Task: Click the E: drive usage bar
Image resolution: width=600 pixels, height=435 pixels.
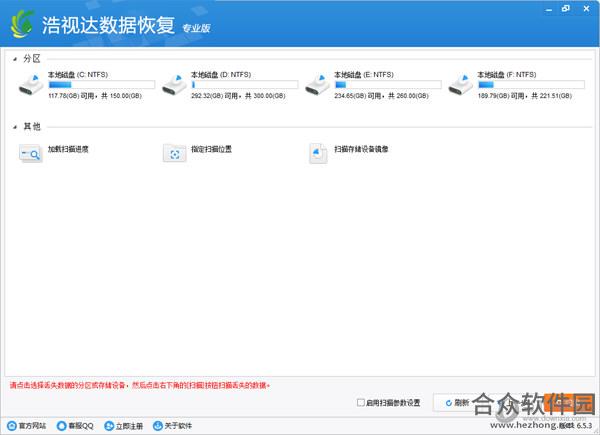Action: 388,85
